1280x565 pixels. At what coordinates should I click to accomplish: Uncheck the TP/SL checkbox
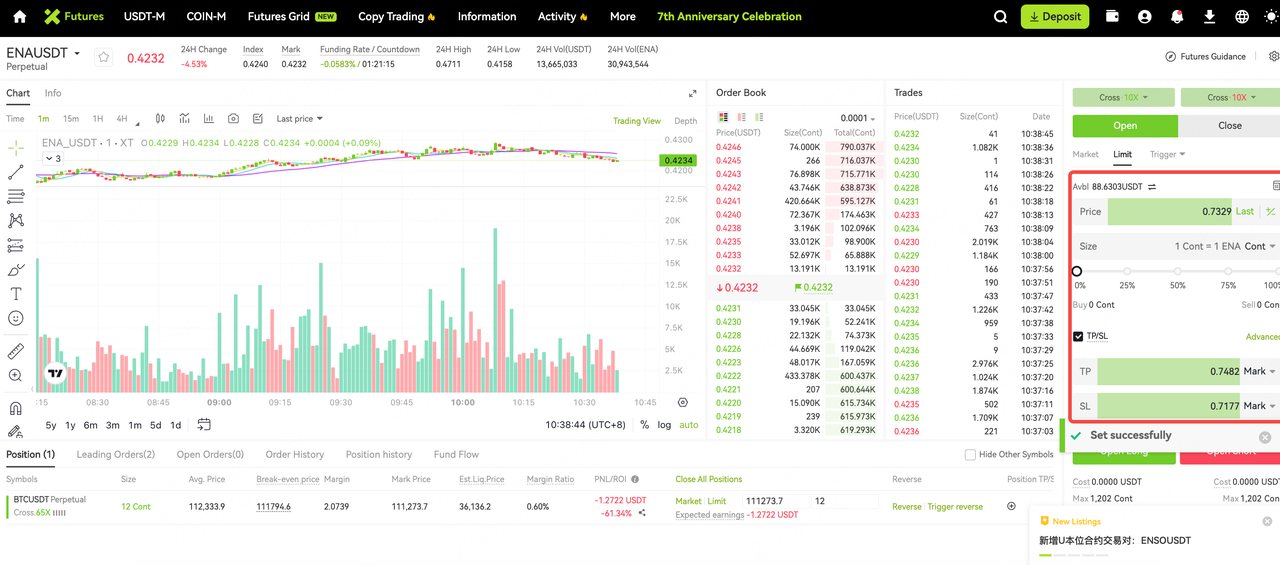1078,336
